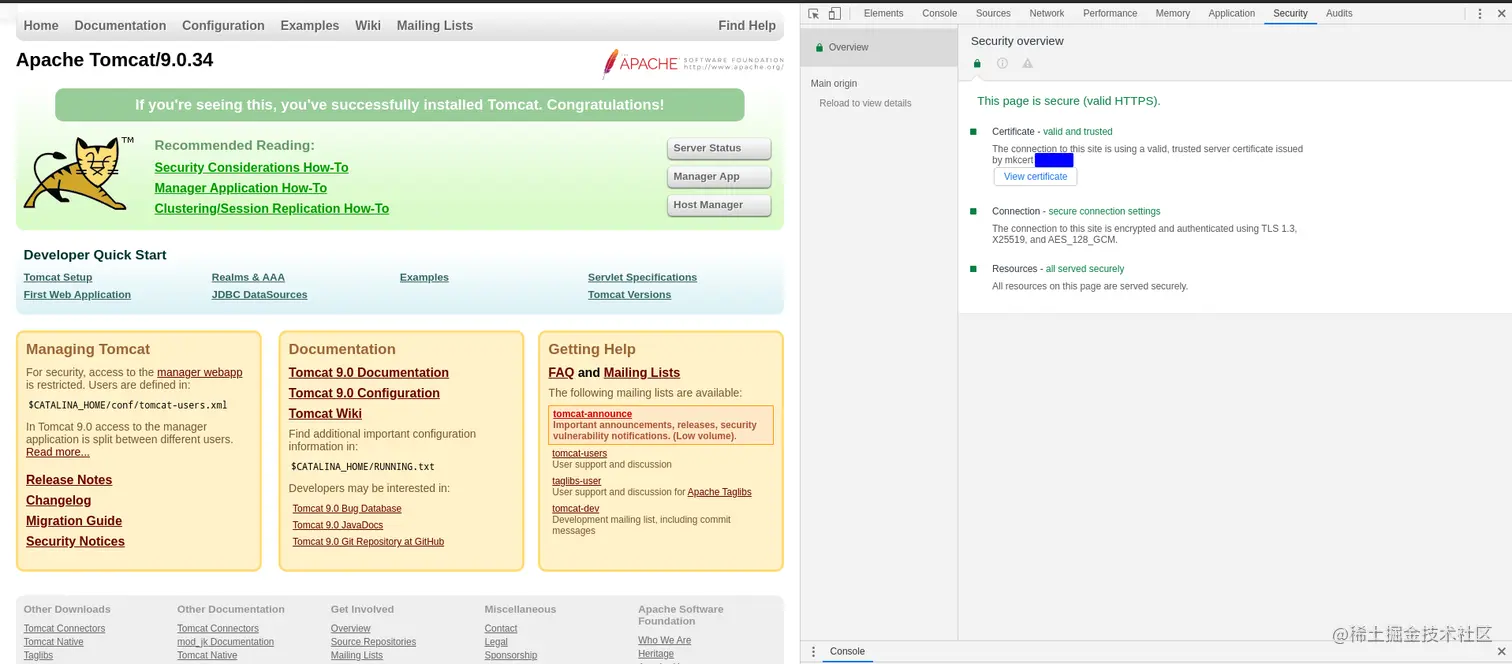Open Wiki in the top navigation bar
Screen dimensions: 1512x664
point(368,25)
